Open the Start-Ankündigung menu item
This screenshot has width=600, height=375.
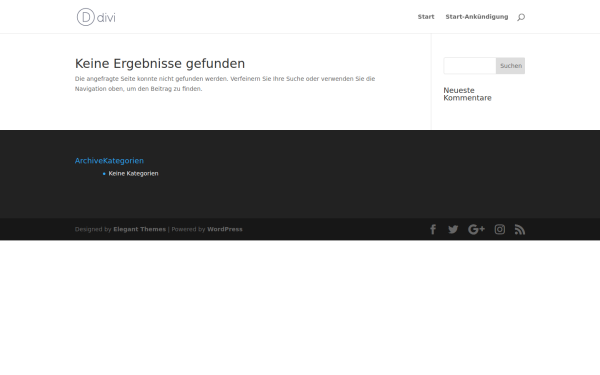click(x=477, y=17)
